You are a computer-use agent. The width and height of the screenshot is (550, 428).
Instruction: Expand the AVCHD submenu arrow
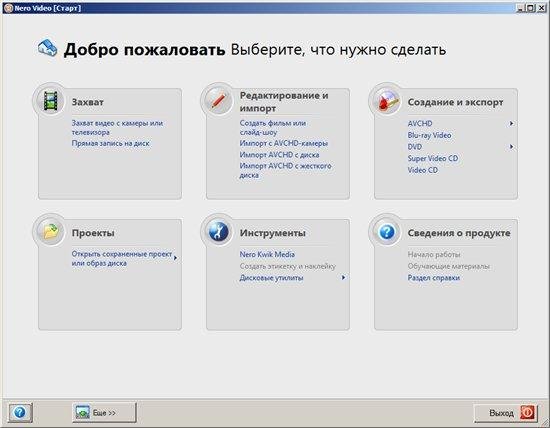(x=511, y=123)
